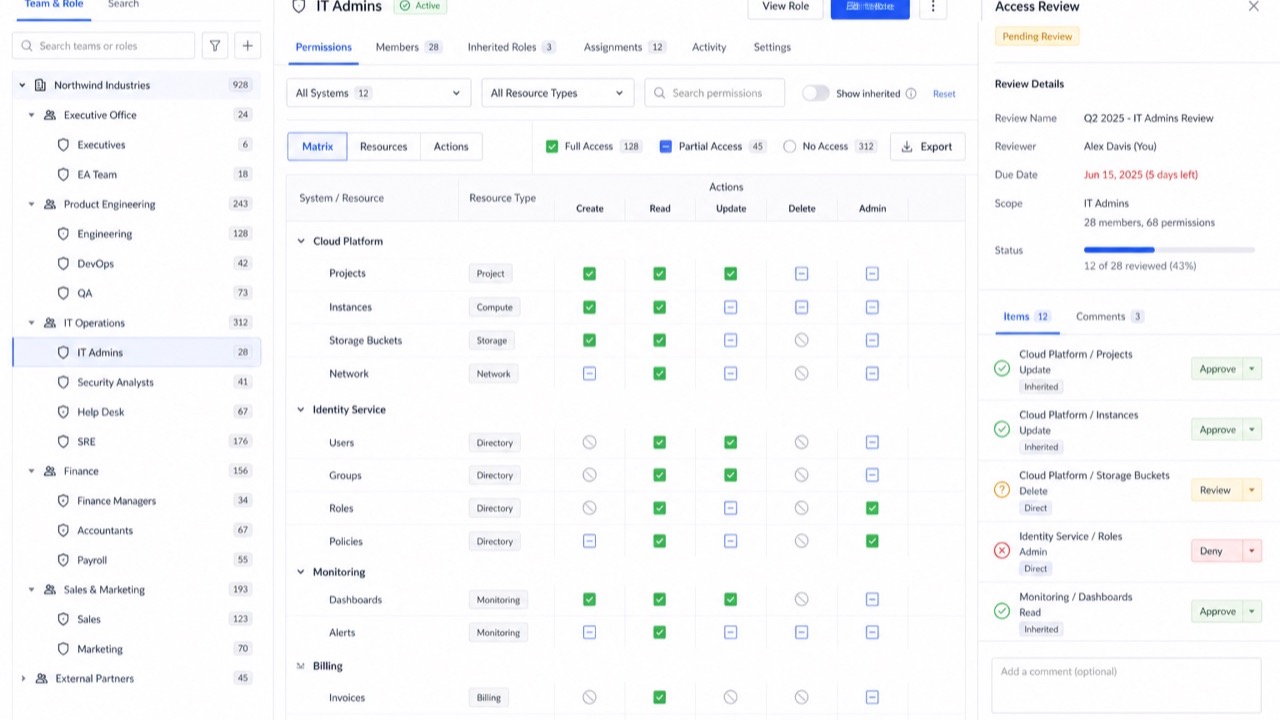
Task: Focus the Search teams or roles field
Action: (x=104, y=46)
